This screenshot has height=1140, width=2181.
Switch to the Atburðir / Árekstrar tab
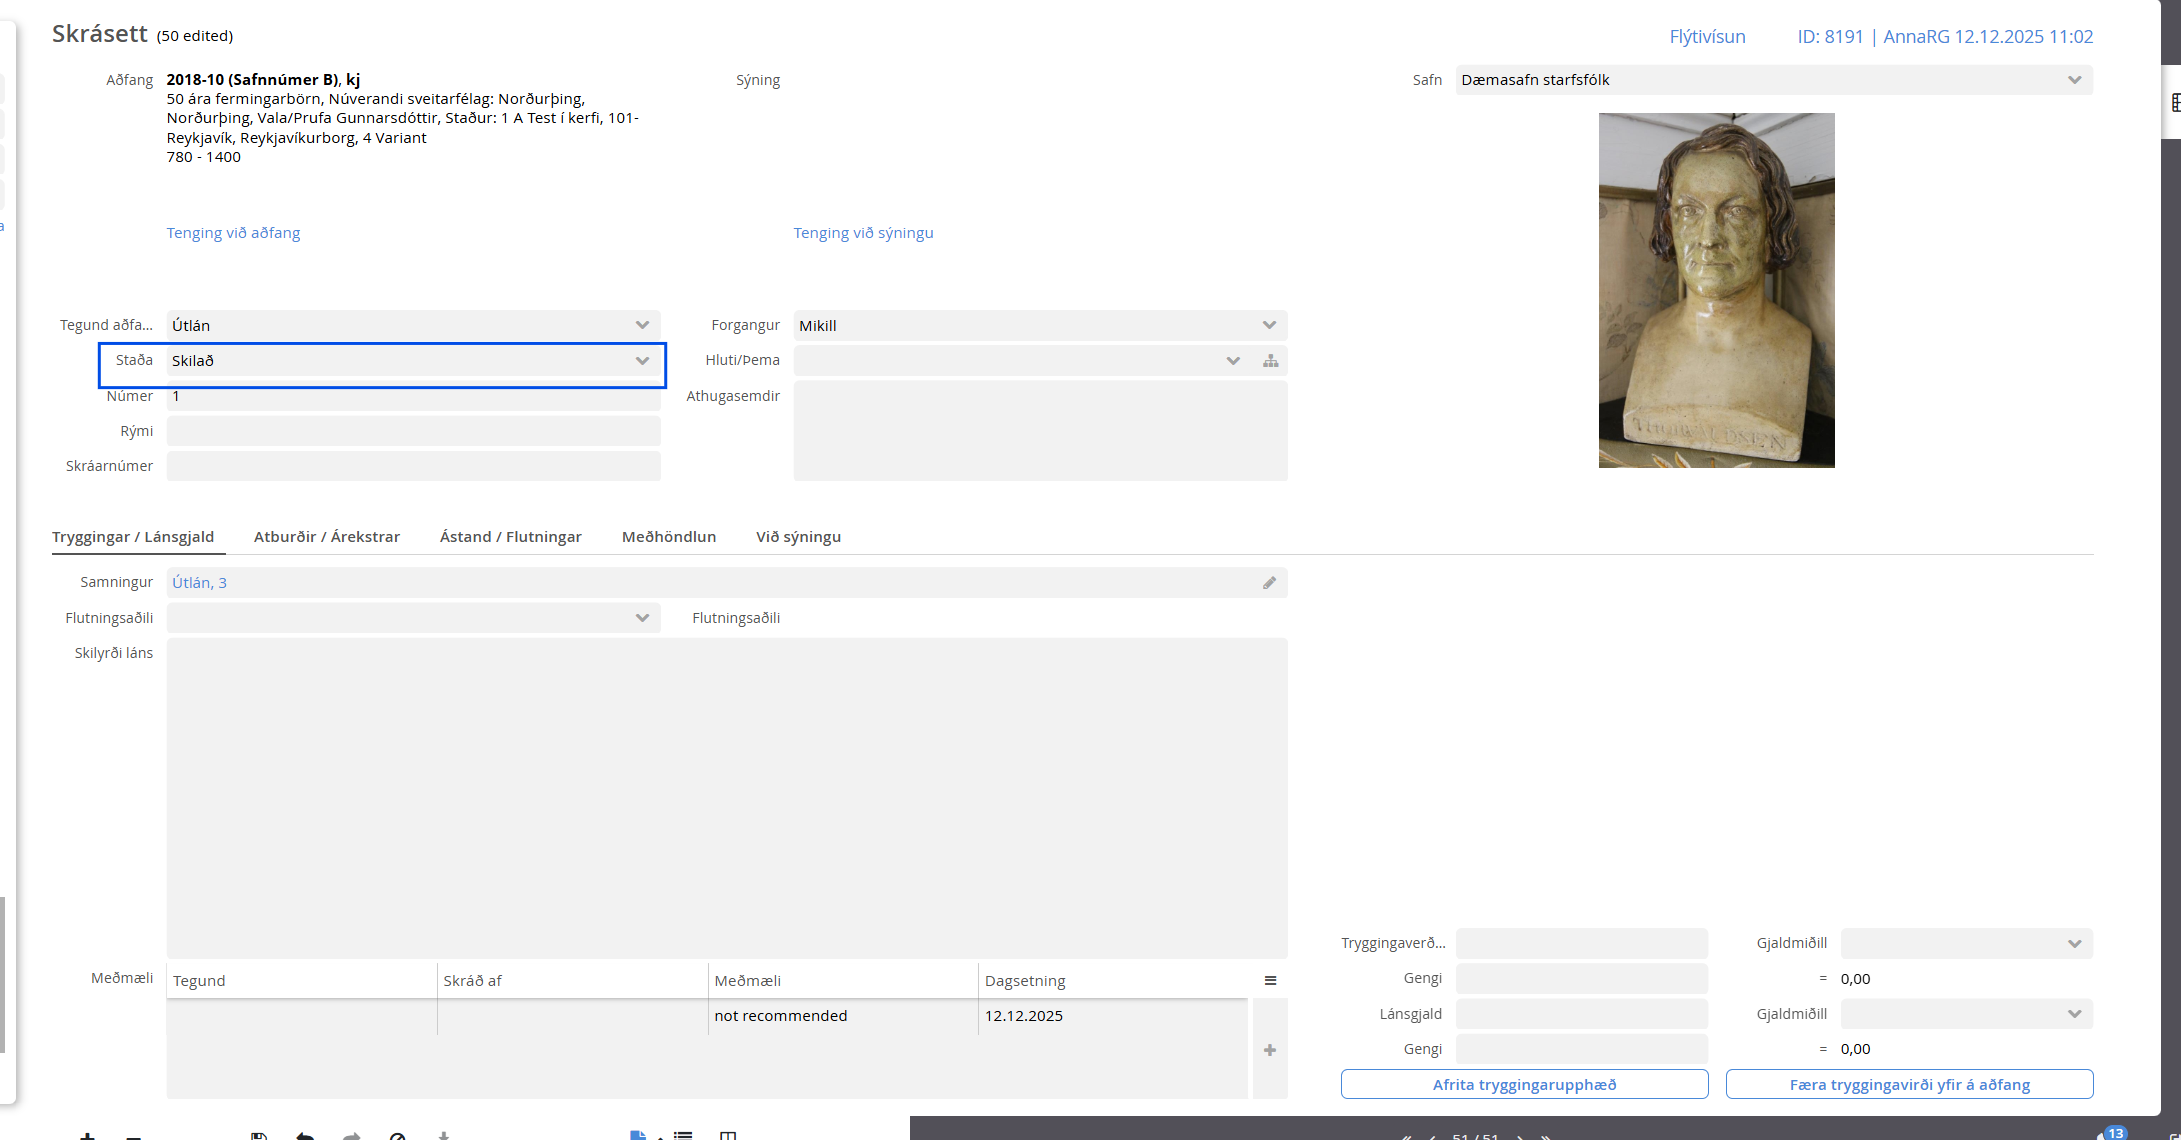(326, 537)
